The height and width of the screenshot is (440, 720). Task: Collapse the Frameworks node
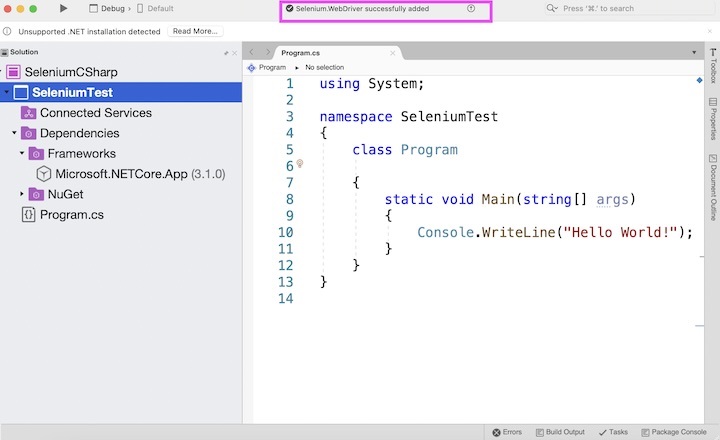[22, 153]
